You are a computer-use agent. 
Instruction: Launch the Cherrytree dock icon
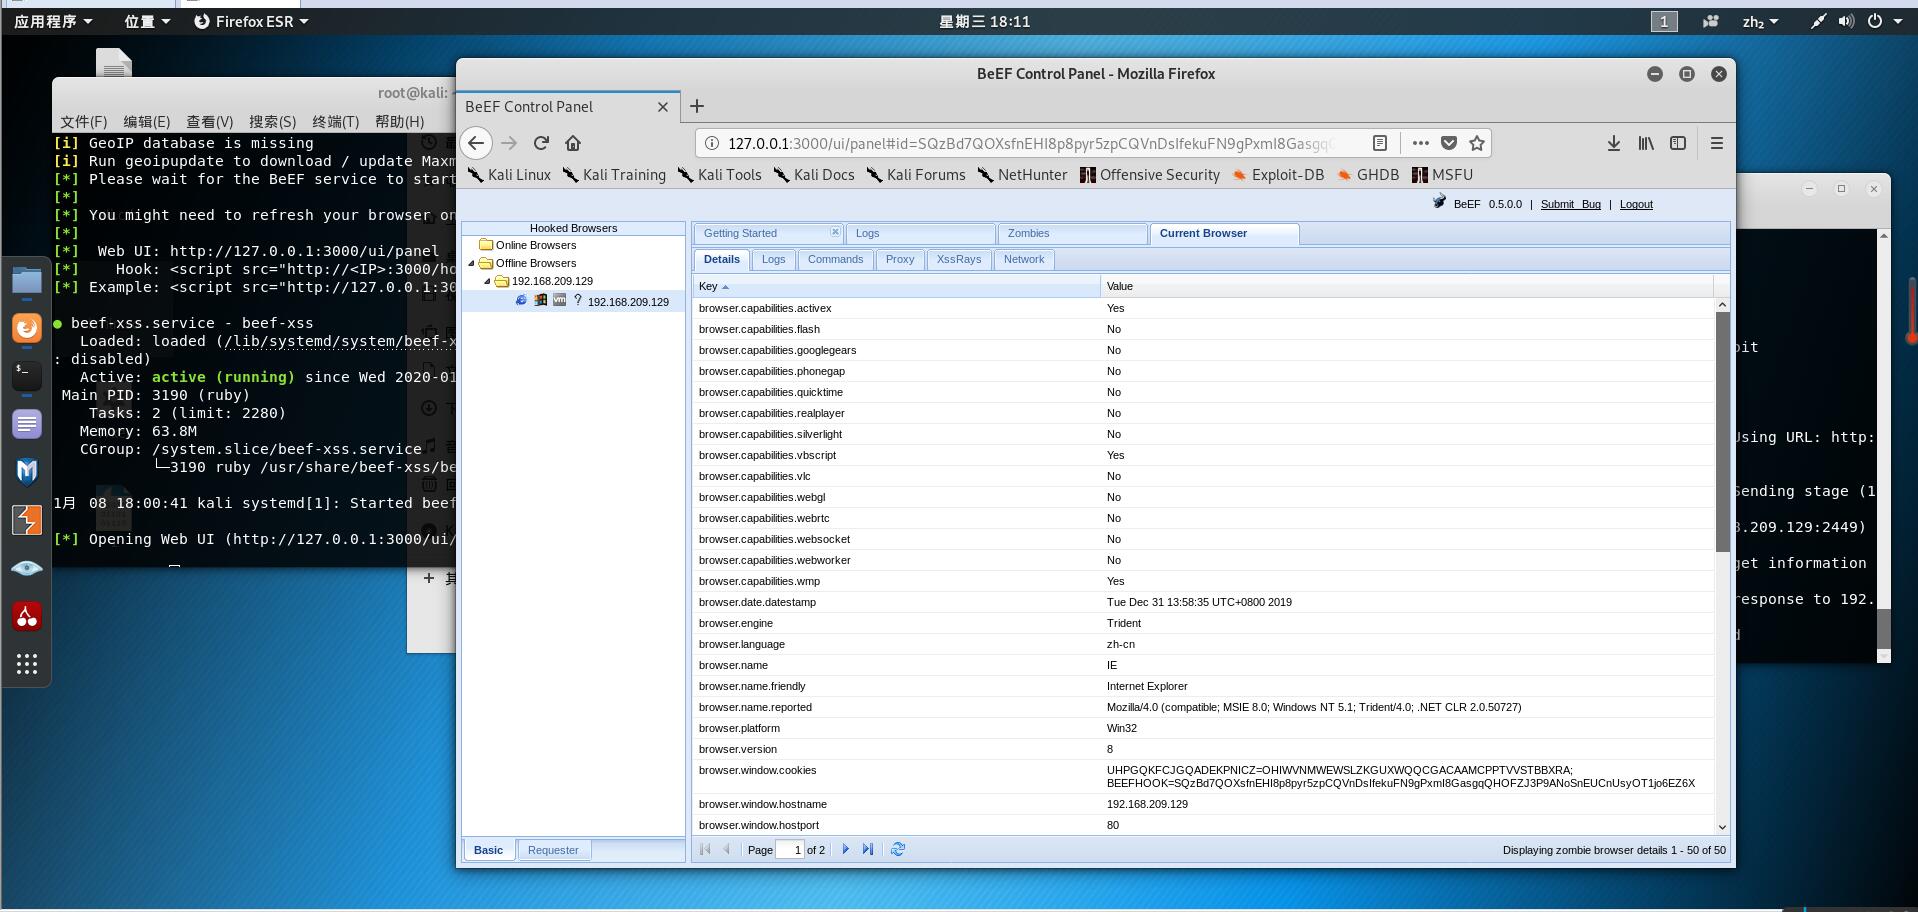click(27, 616)
